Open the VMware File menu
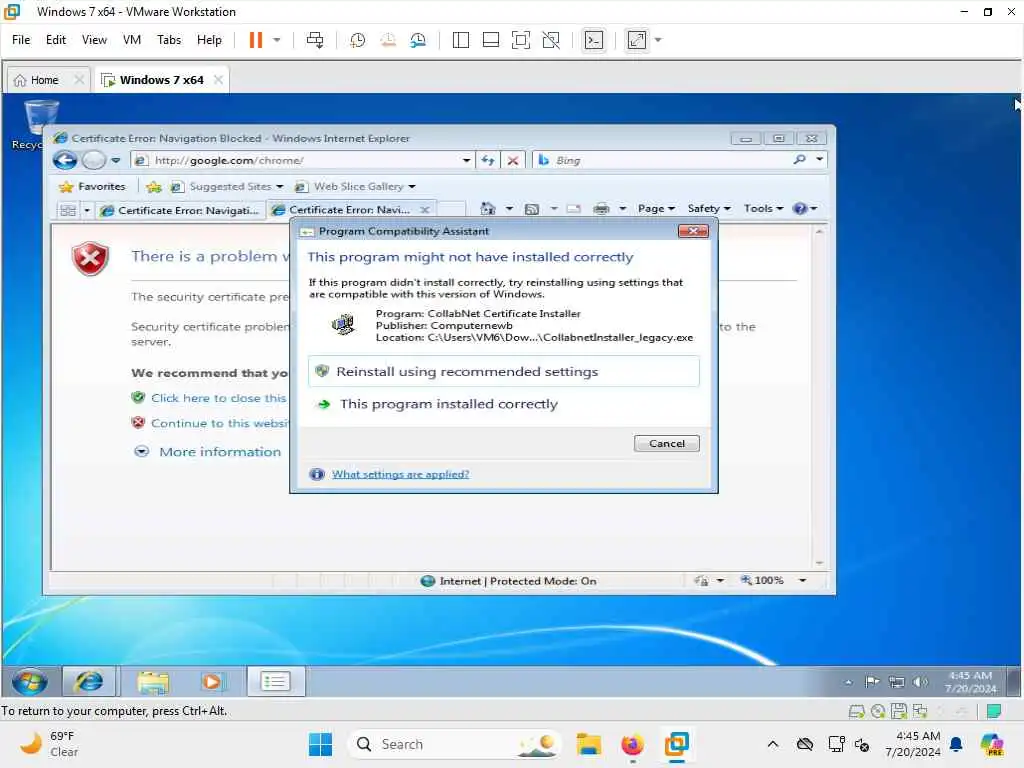The image size is (1024, 768). (21, 40)
